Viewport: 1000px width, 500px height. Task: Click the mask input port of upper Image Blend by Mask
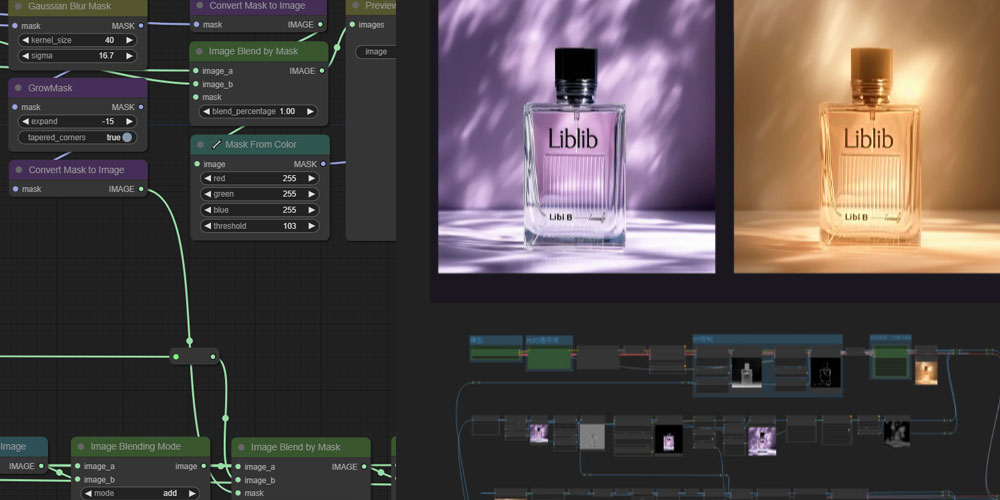pyautogui.click(x=195, y=97)
